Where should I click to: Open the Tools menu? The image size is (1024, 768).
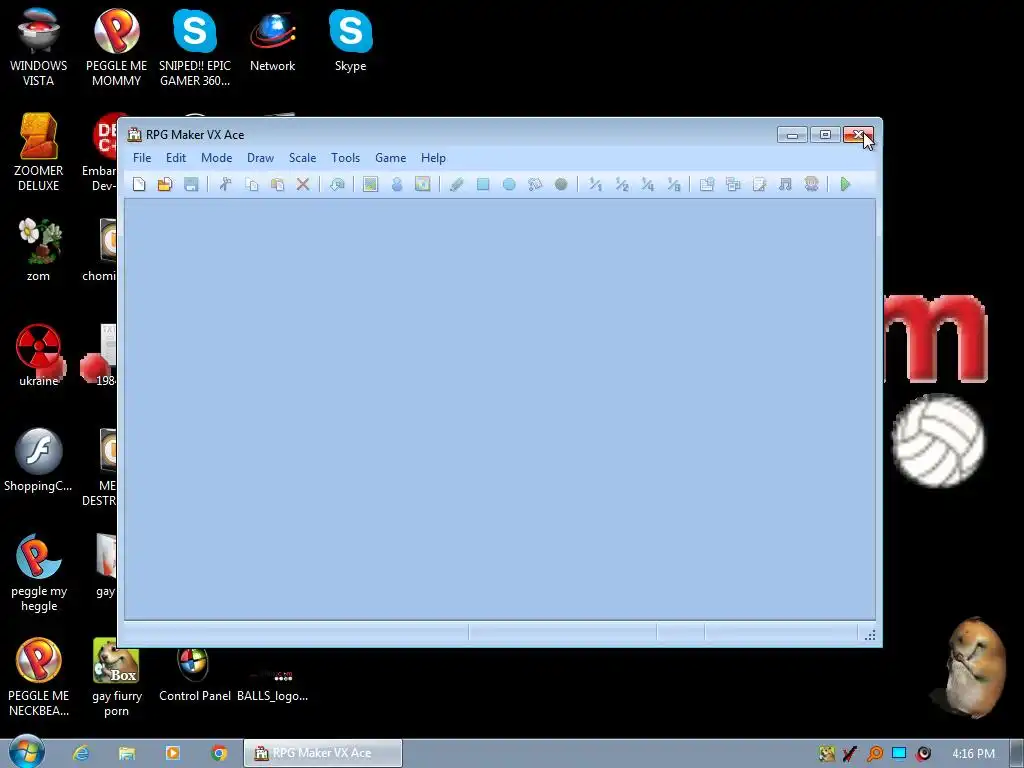point(345,157)
